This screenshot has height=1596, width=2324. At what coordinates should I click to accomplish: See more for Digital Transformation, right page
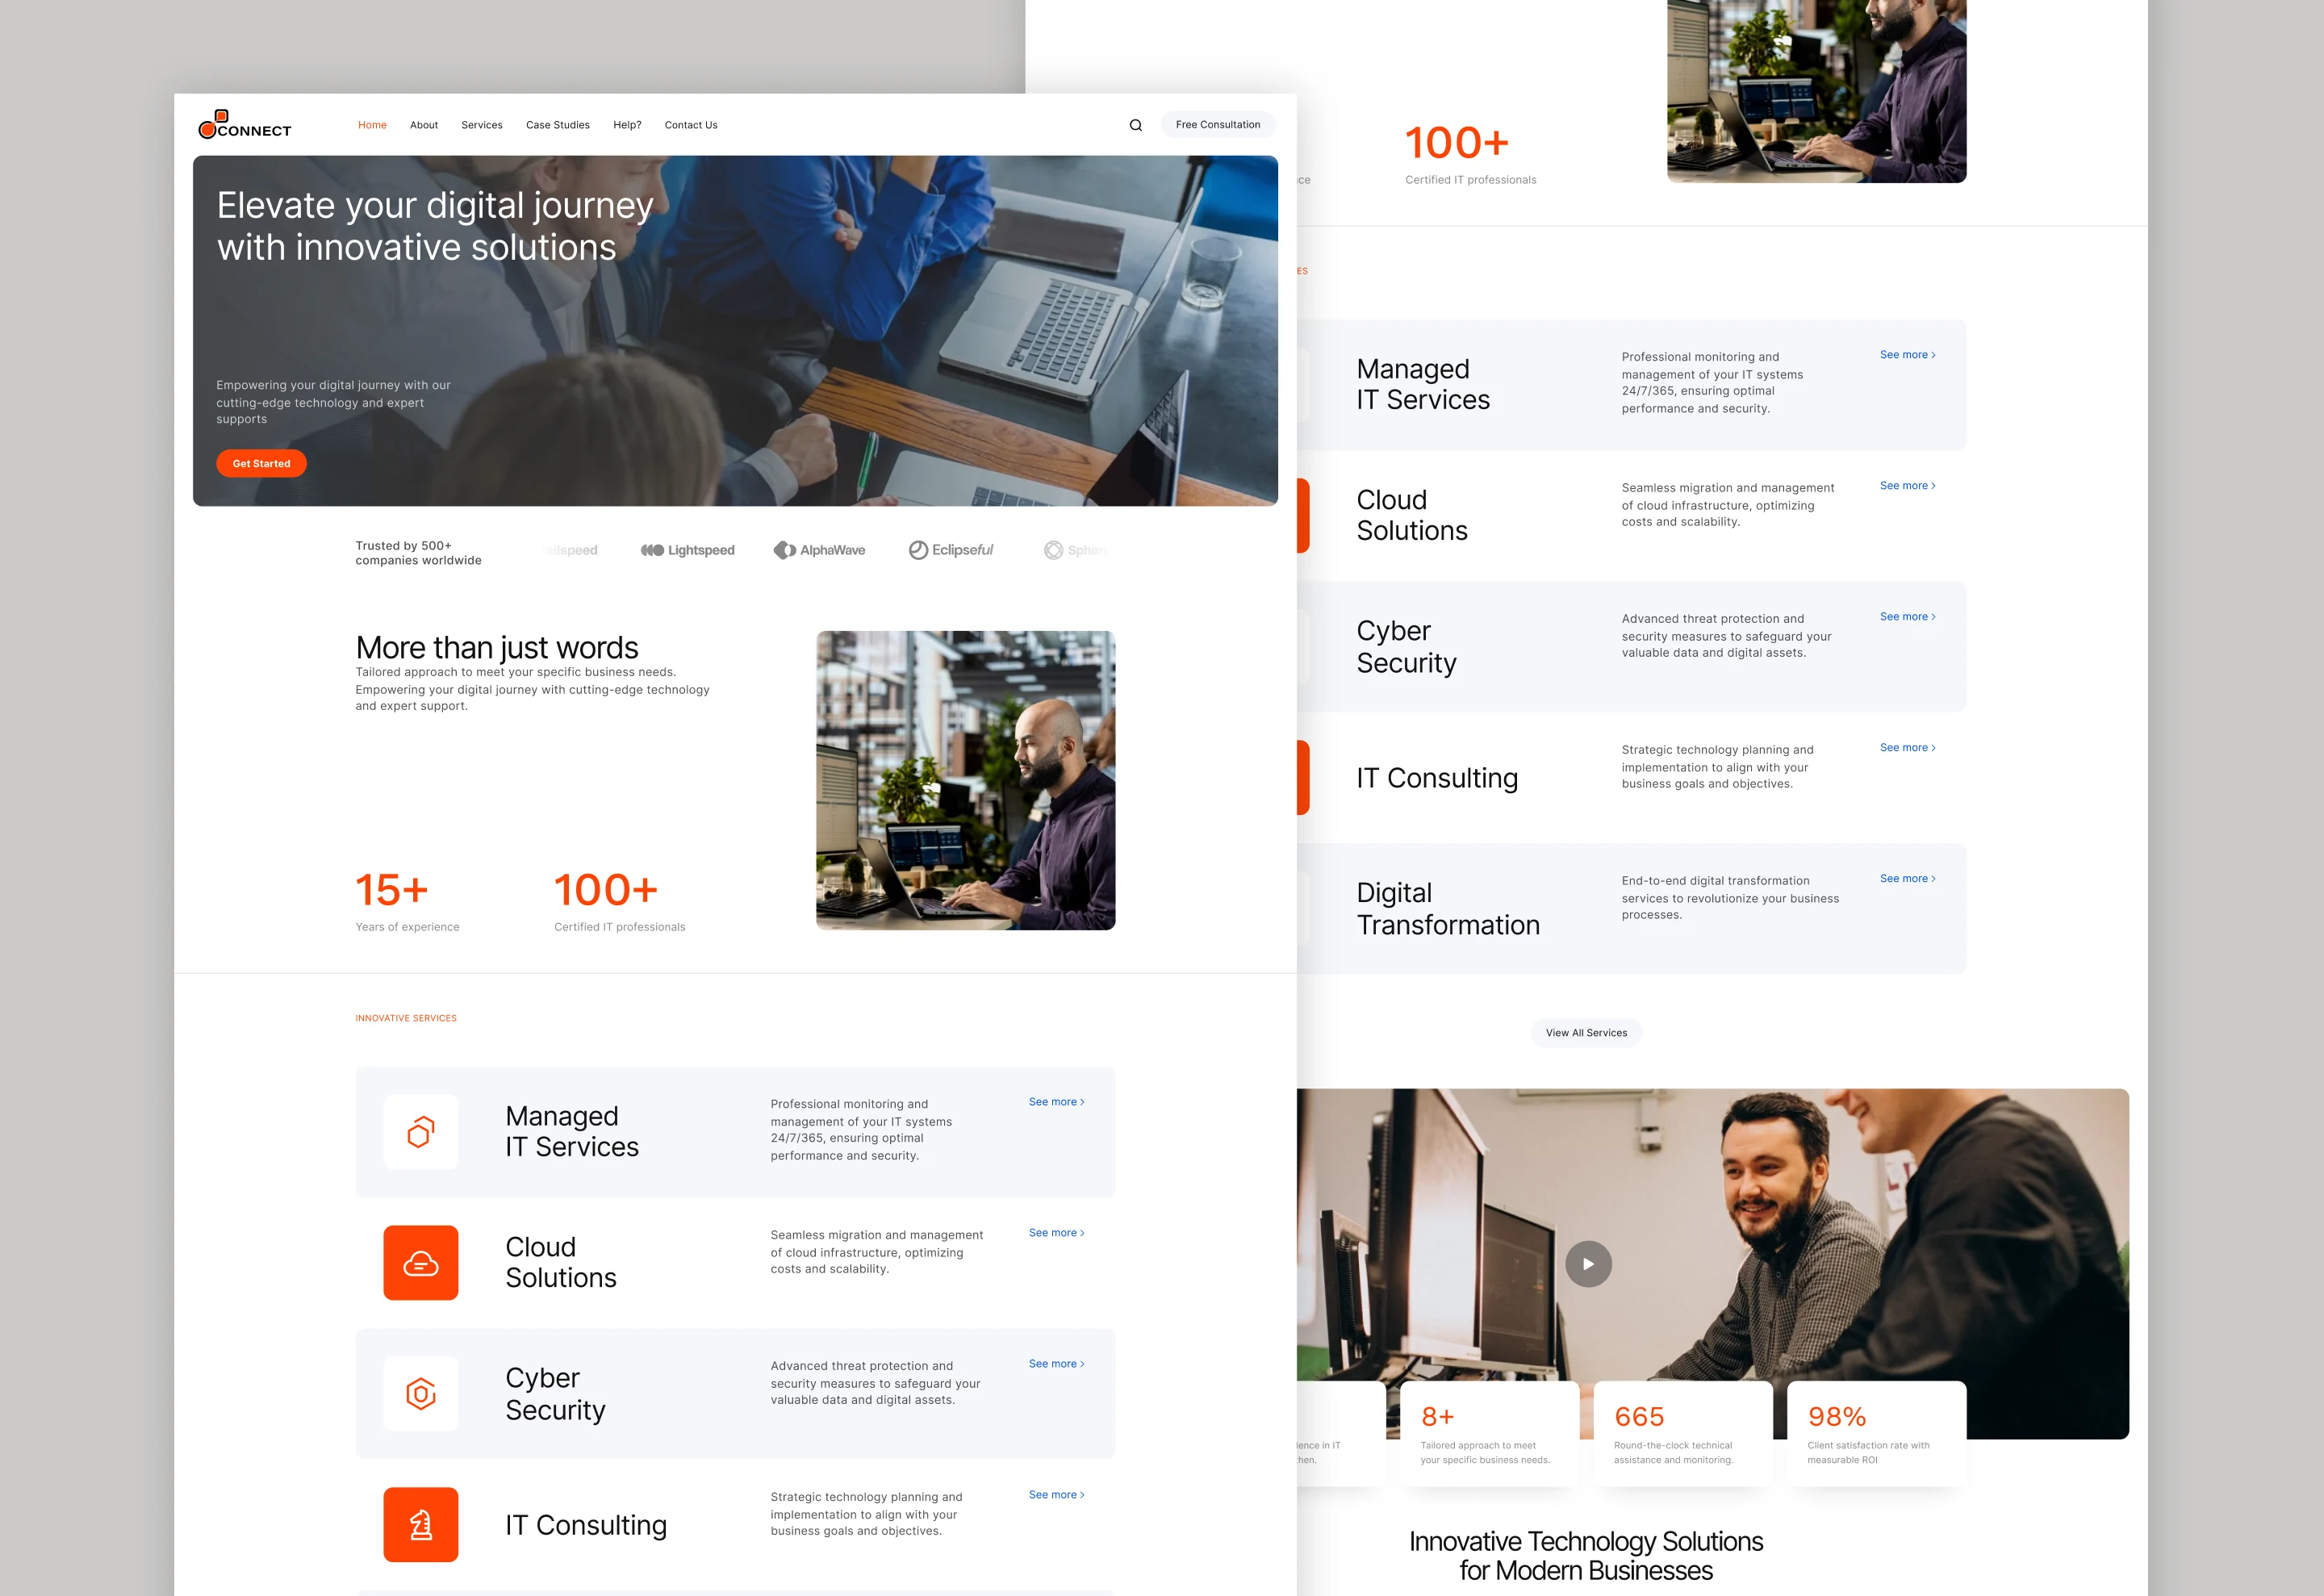coord(1907,879)
